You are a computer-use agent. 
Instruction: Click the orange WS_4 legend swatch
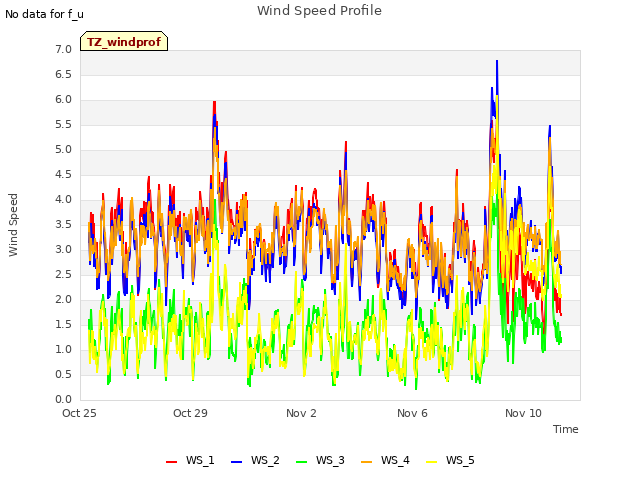[367, 462]
